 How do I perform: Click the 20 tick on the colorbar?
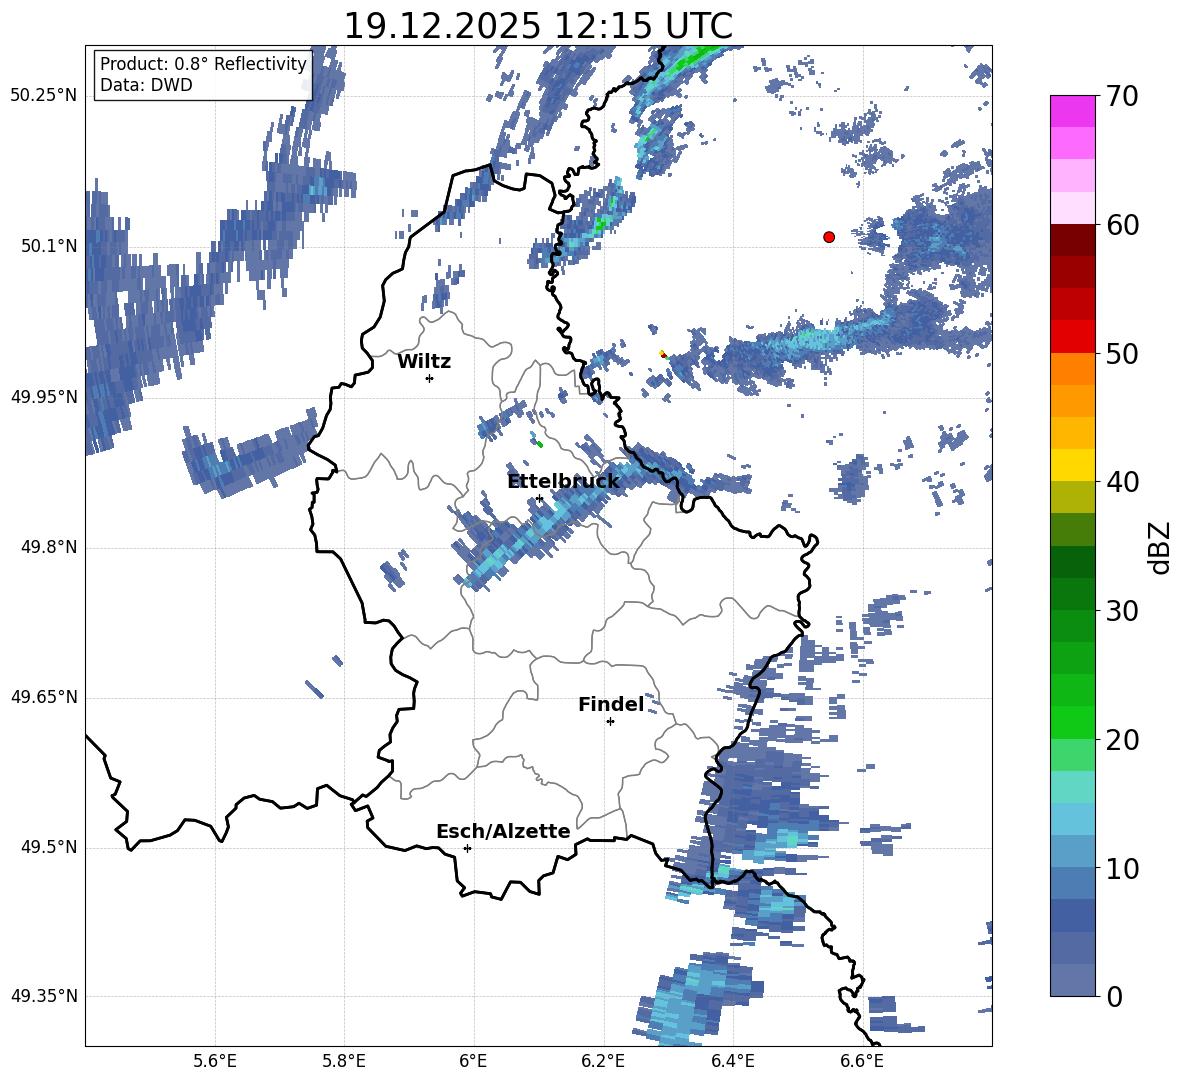(x=1121, y=740)
